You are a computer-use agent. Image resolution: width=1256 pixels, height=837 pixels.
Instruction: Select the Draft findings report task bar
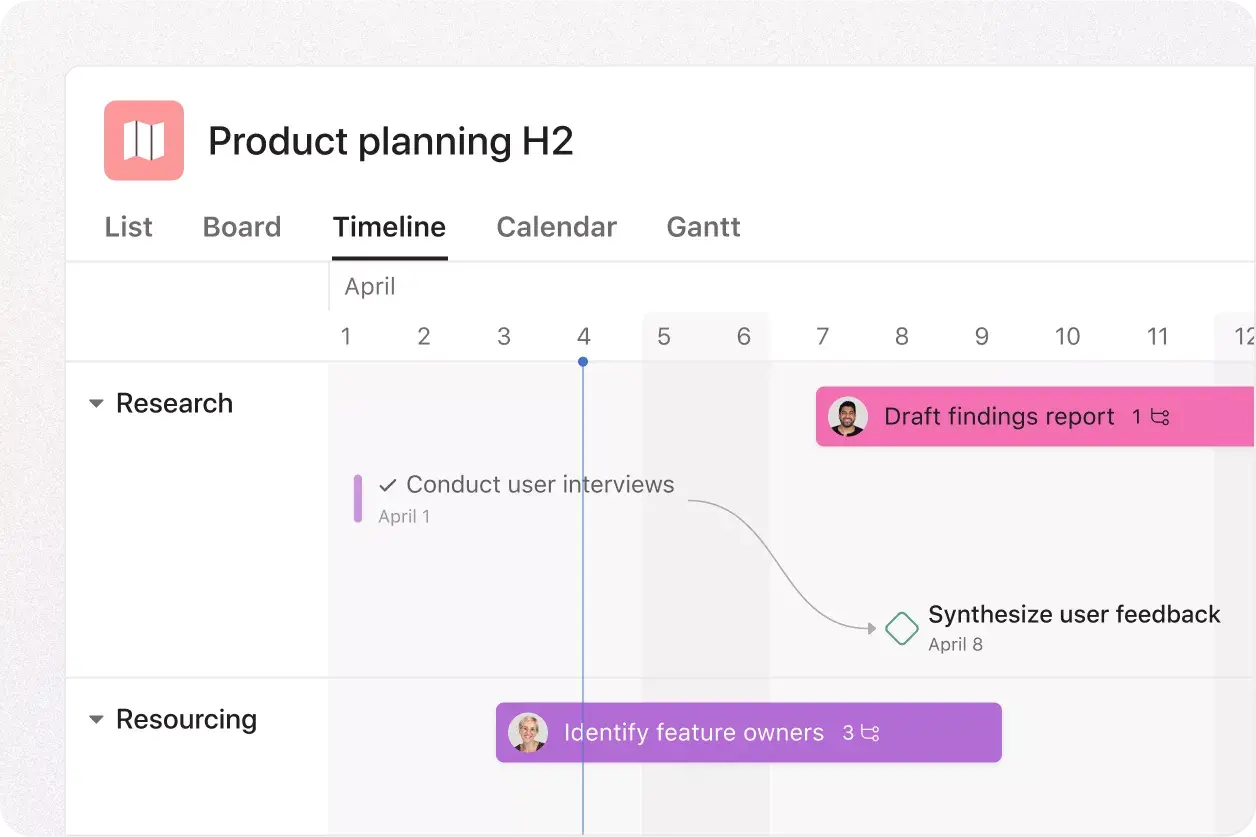pos(1000,416)
